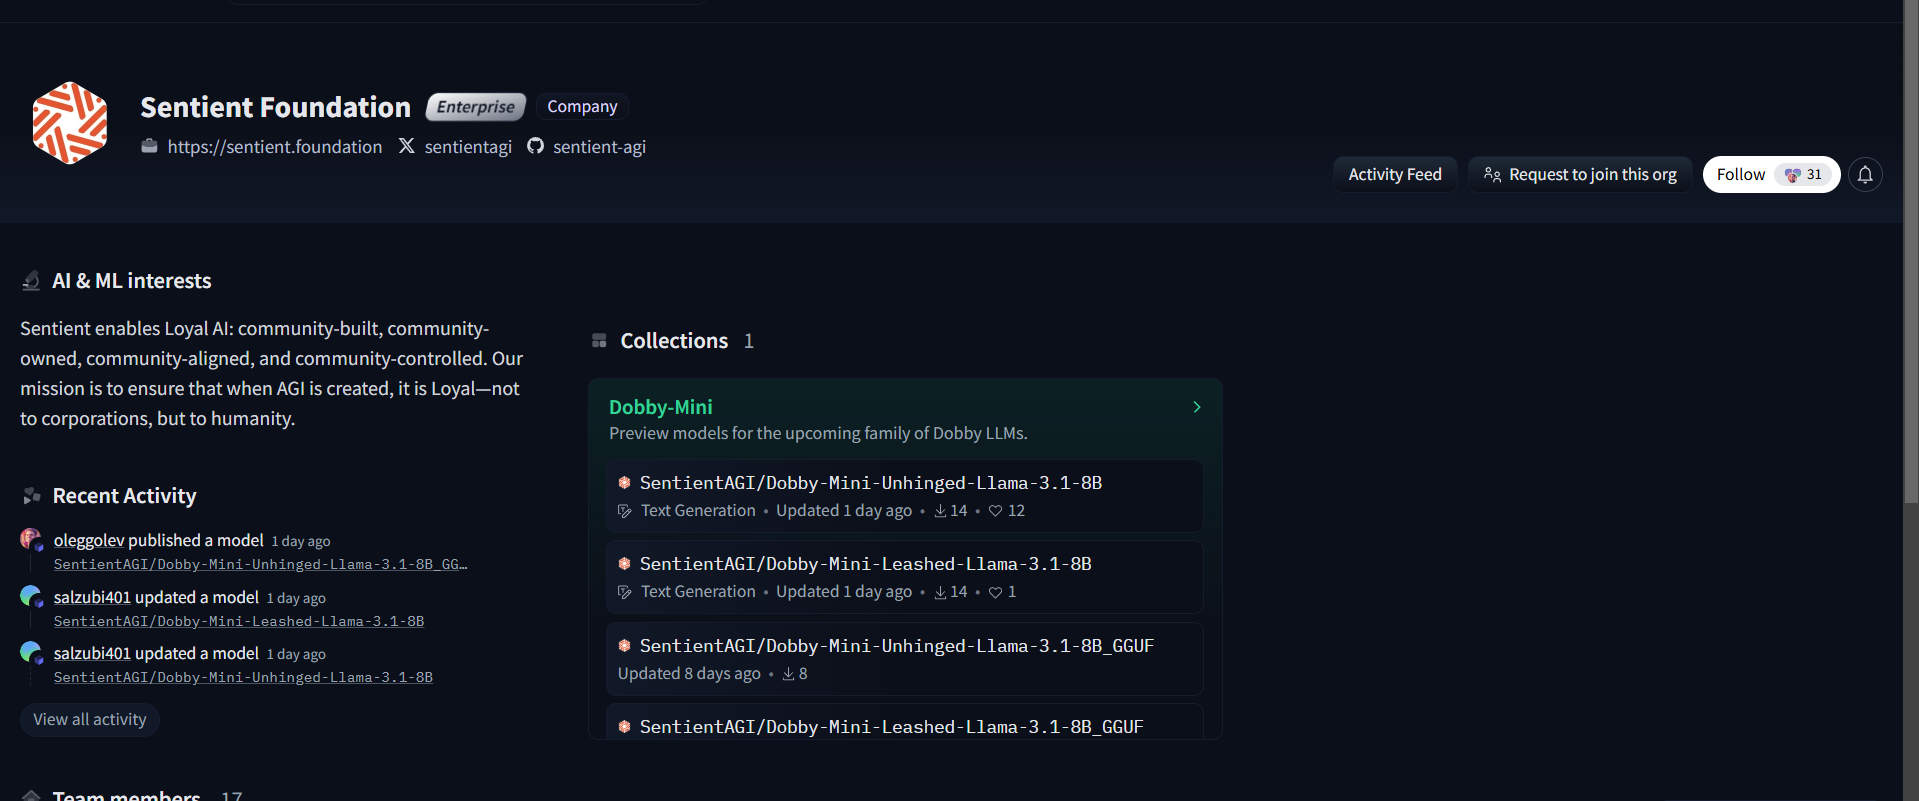Open SentientAGI/Dobby-Mini-Leashed-Llama-3.1-8B model card

pos(904,577)
